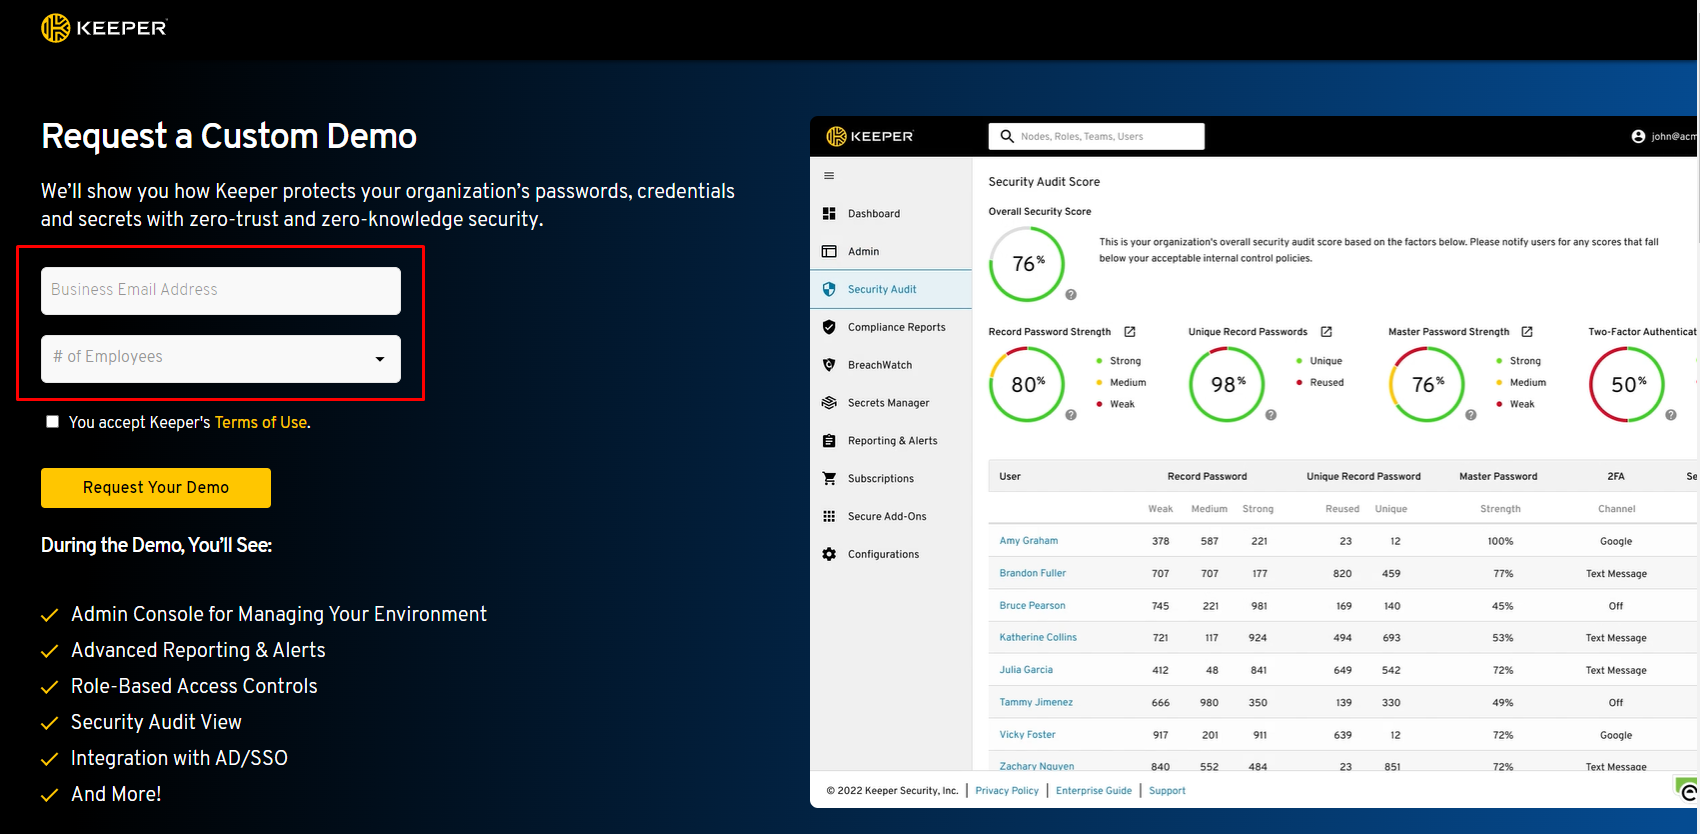Click the Secure Add-Ons grid icon
The height and width of the screenshot is (834, 1700).
point(829,516)
